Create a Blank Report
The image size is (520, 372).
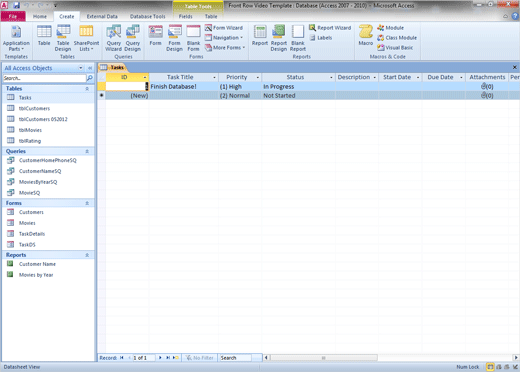[298, 38]
